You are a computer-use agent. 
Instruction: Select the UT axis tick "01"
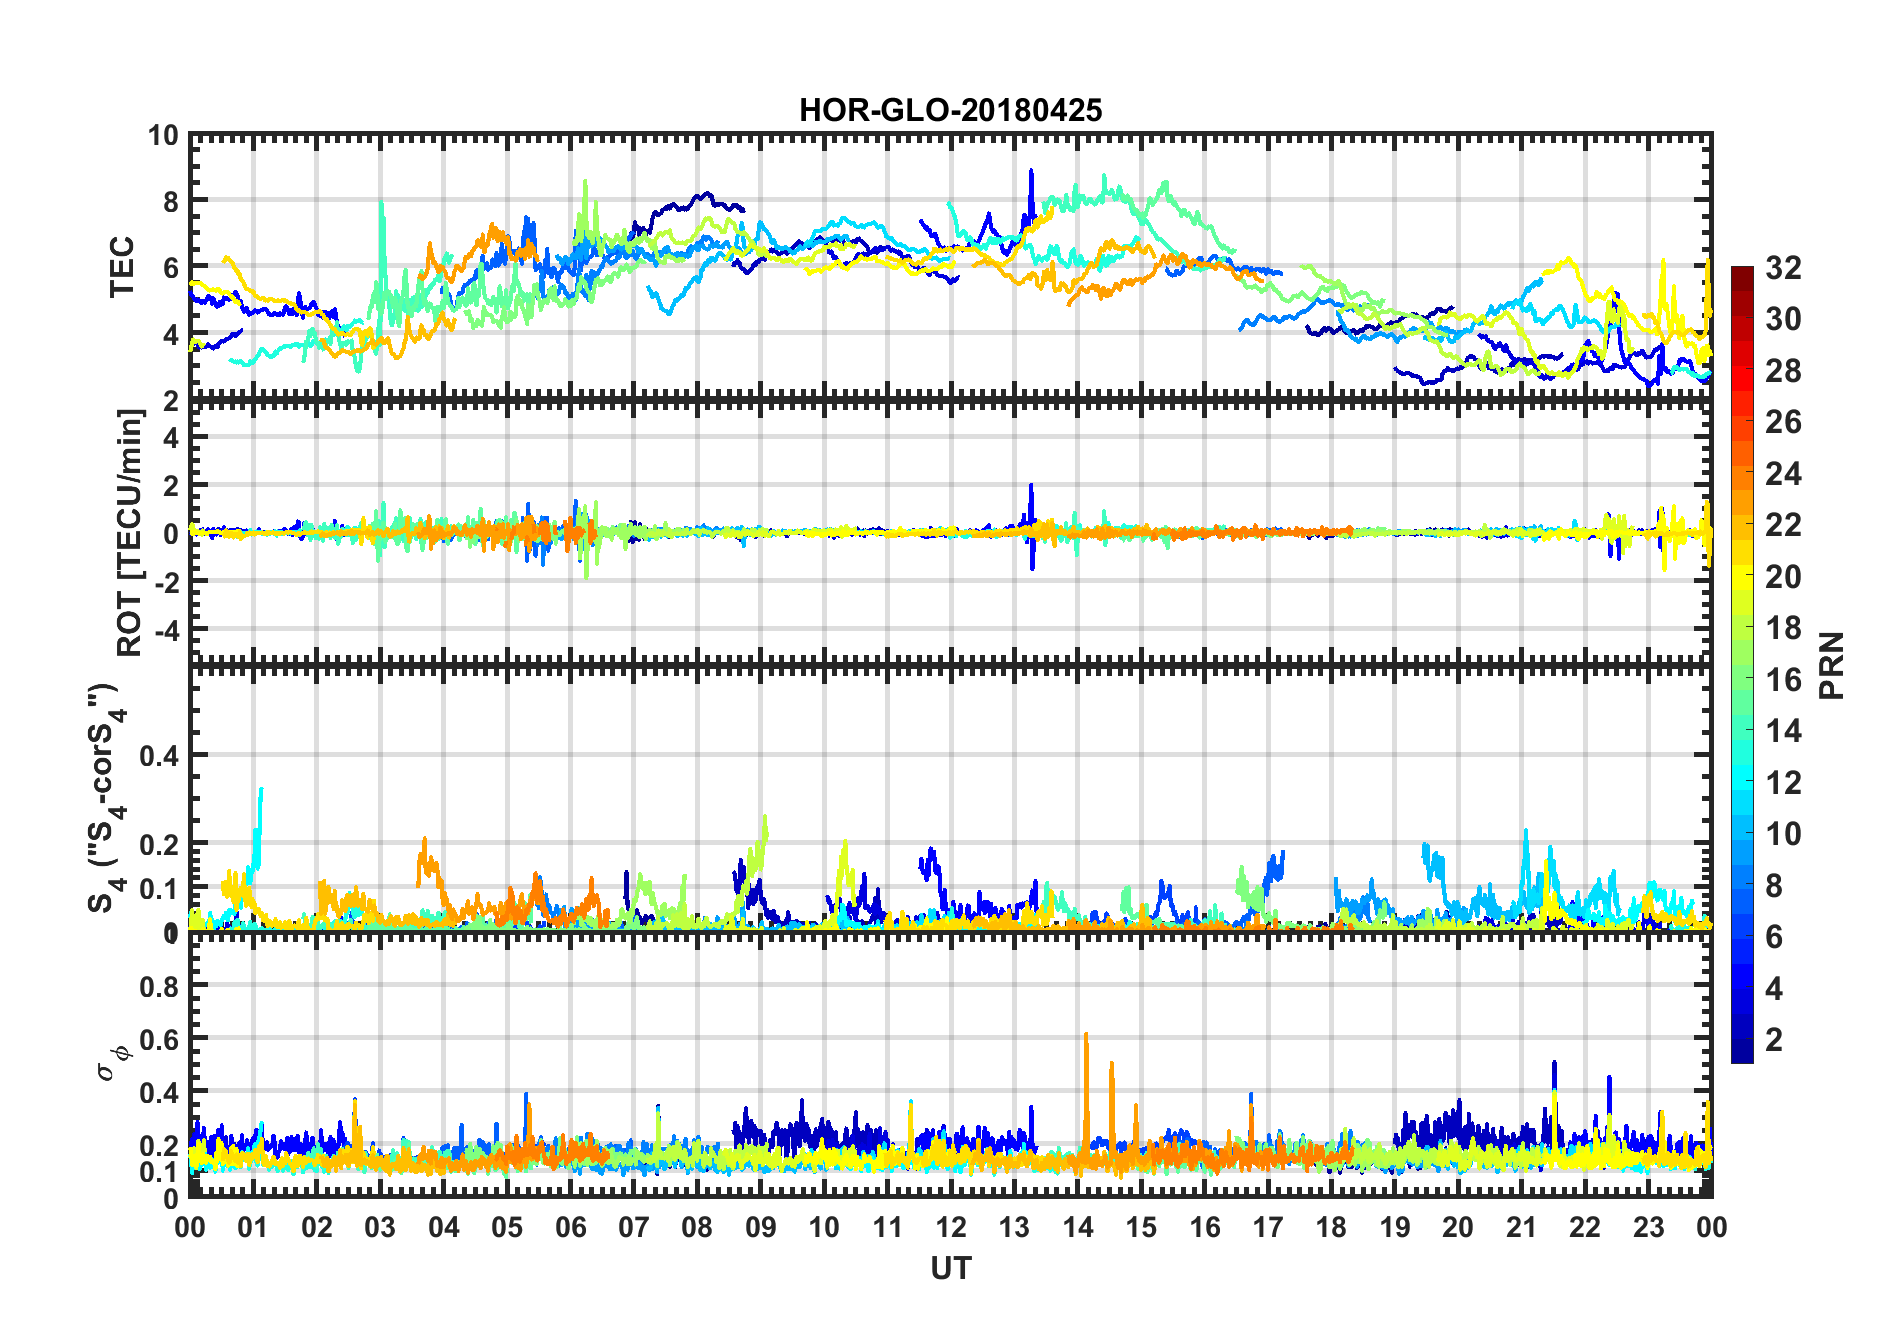(x=253, y=1227)
